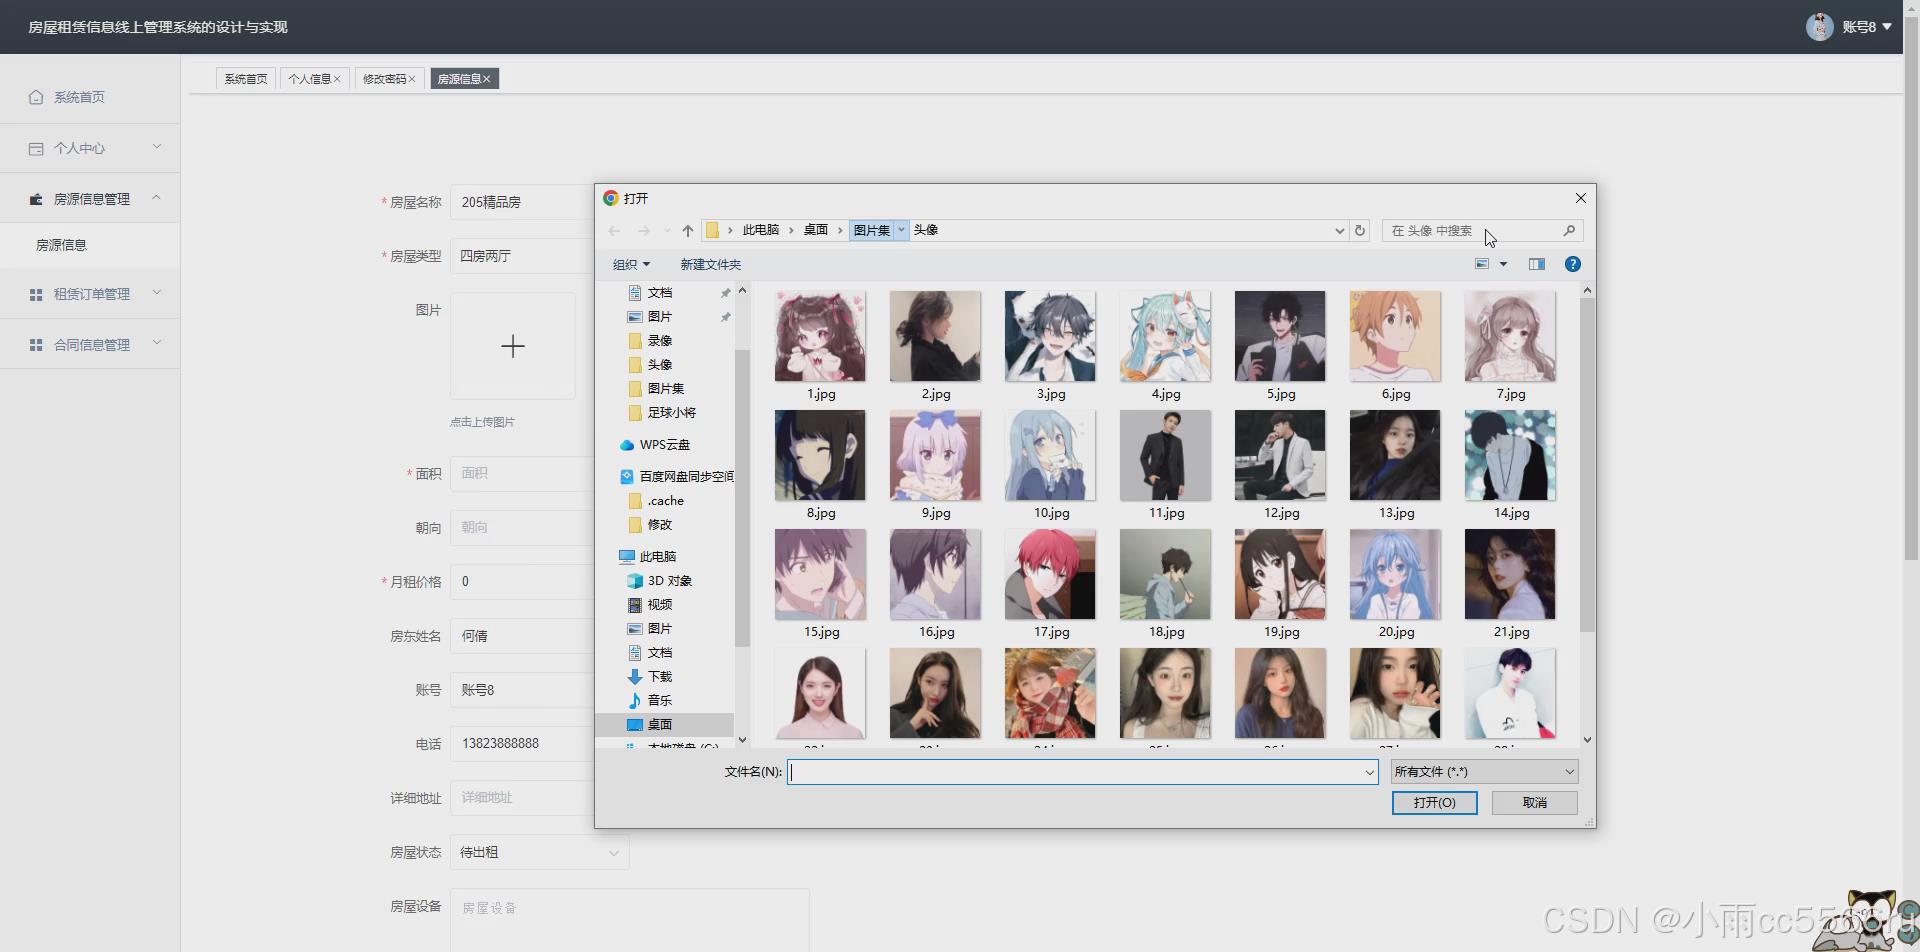Click the 系统首页 home icon in sidebar
The width and height of the screenshot is (1920, 952).
click(36, 97)
